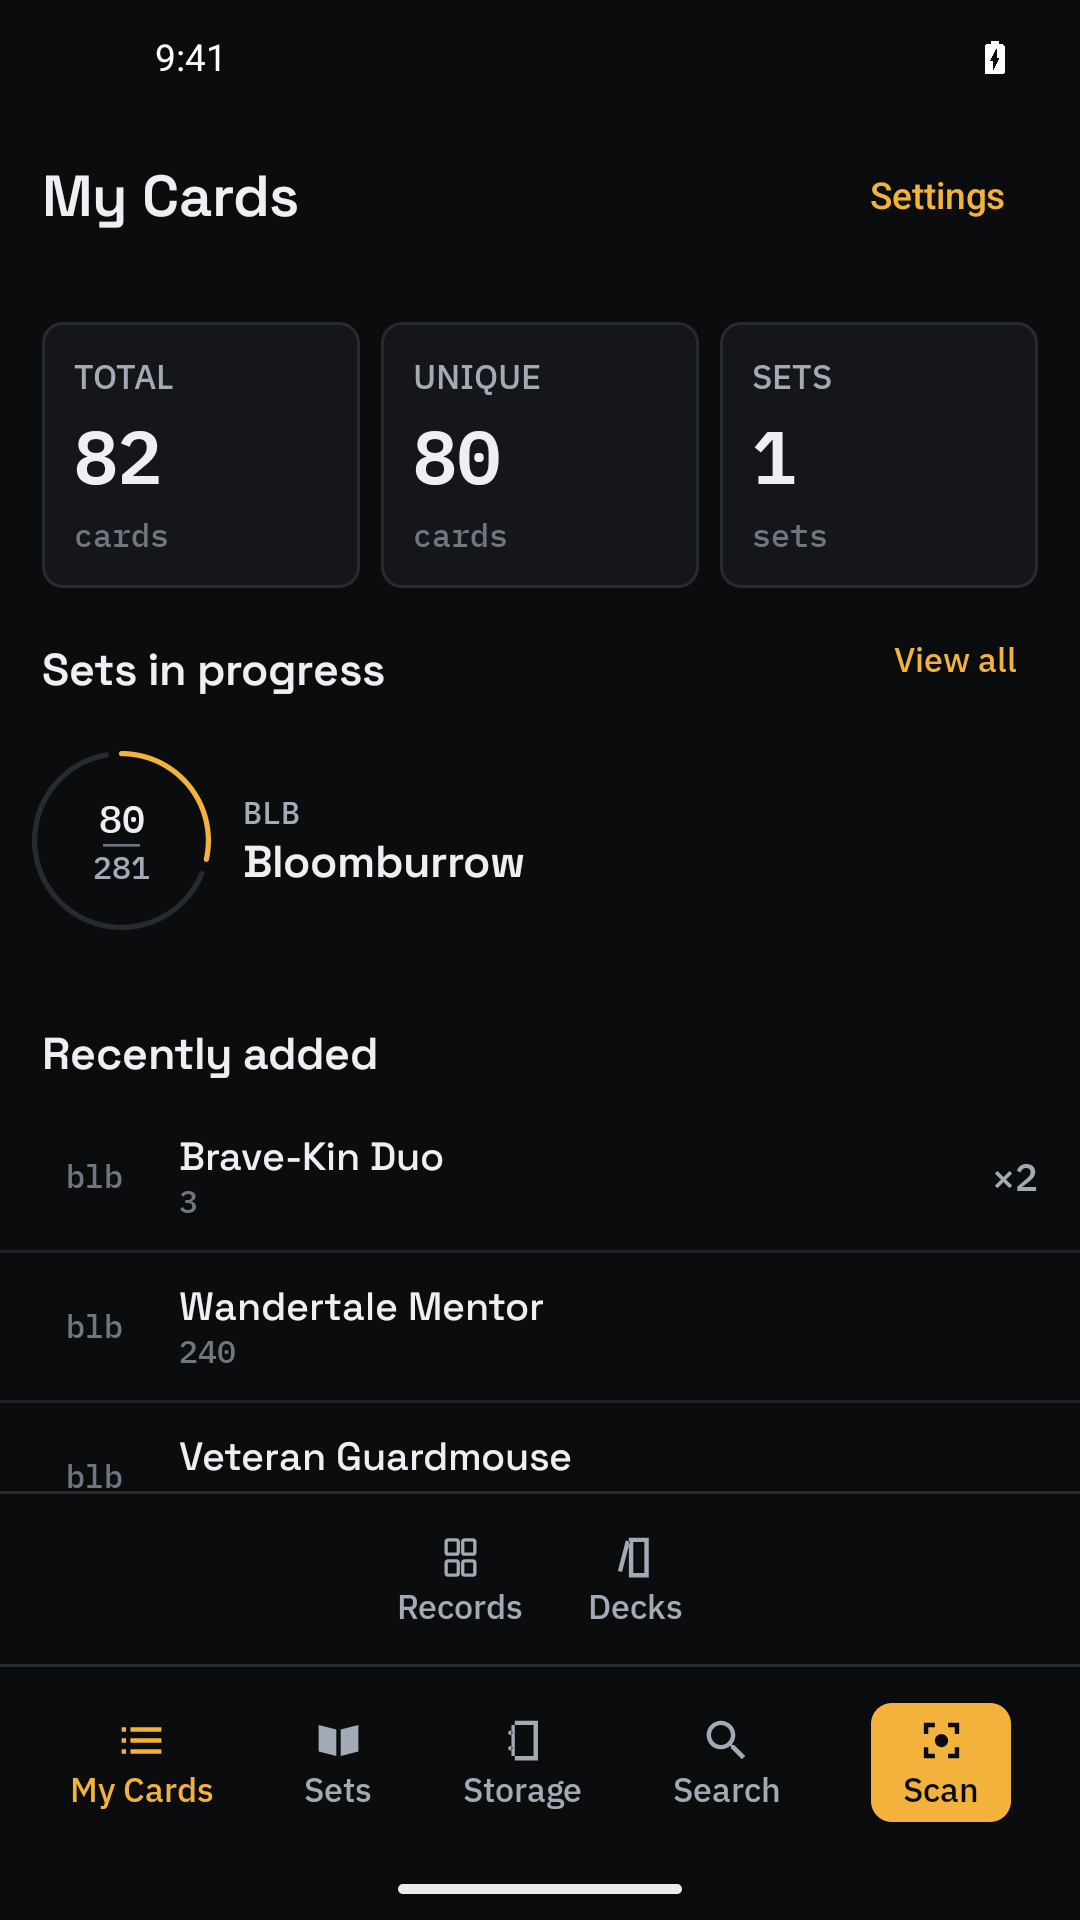Start scanning with the Scan icon

(941, 1741)
